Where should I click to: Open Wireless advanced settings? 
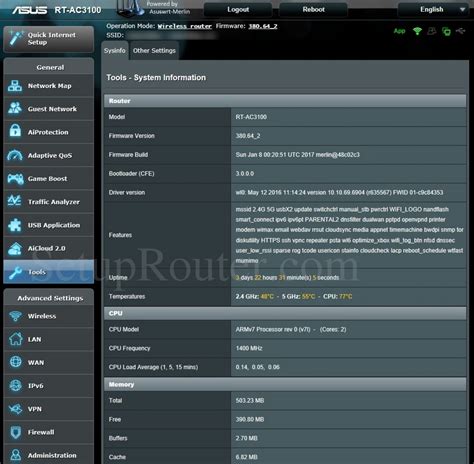49,316
